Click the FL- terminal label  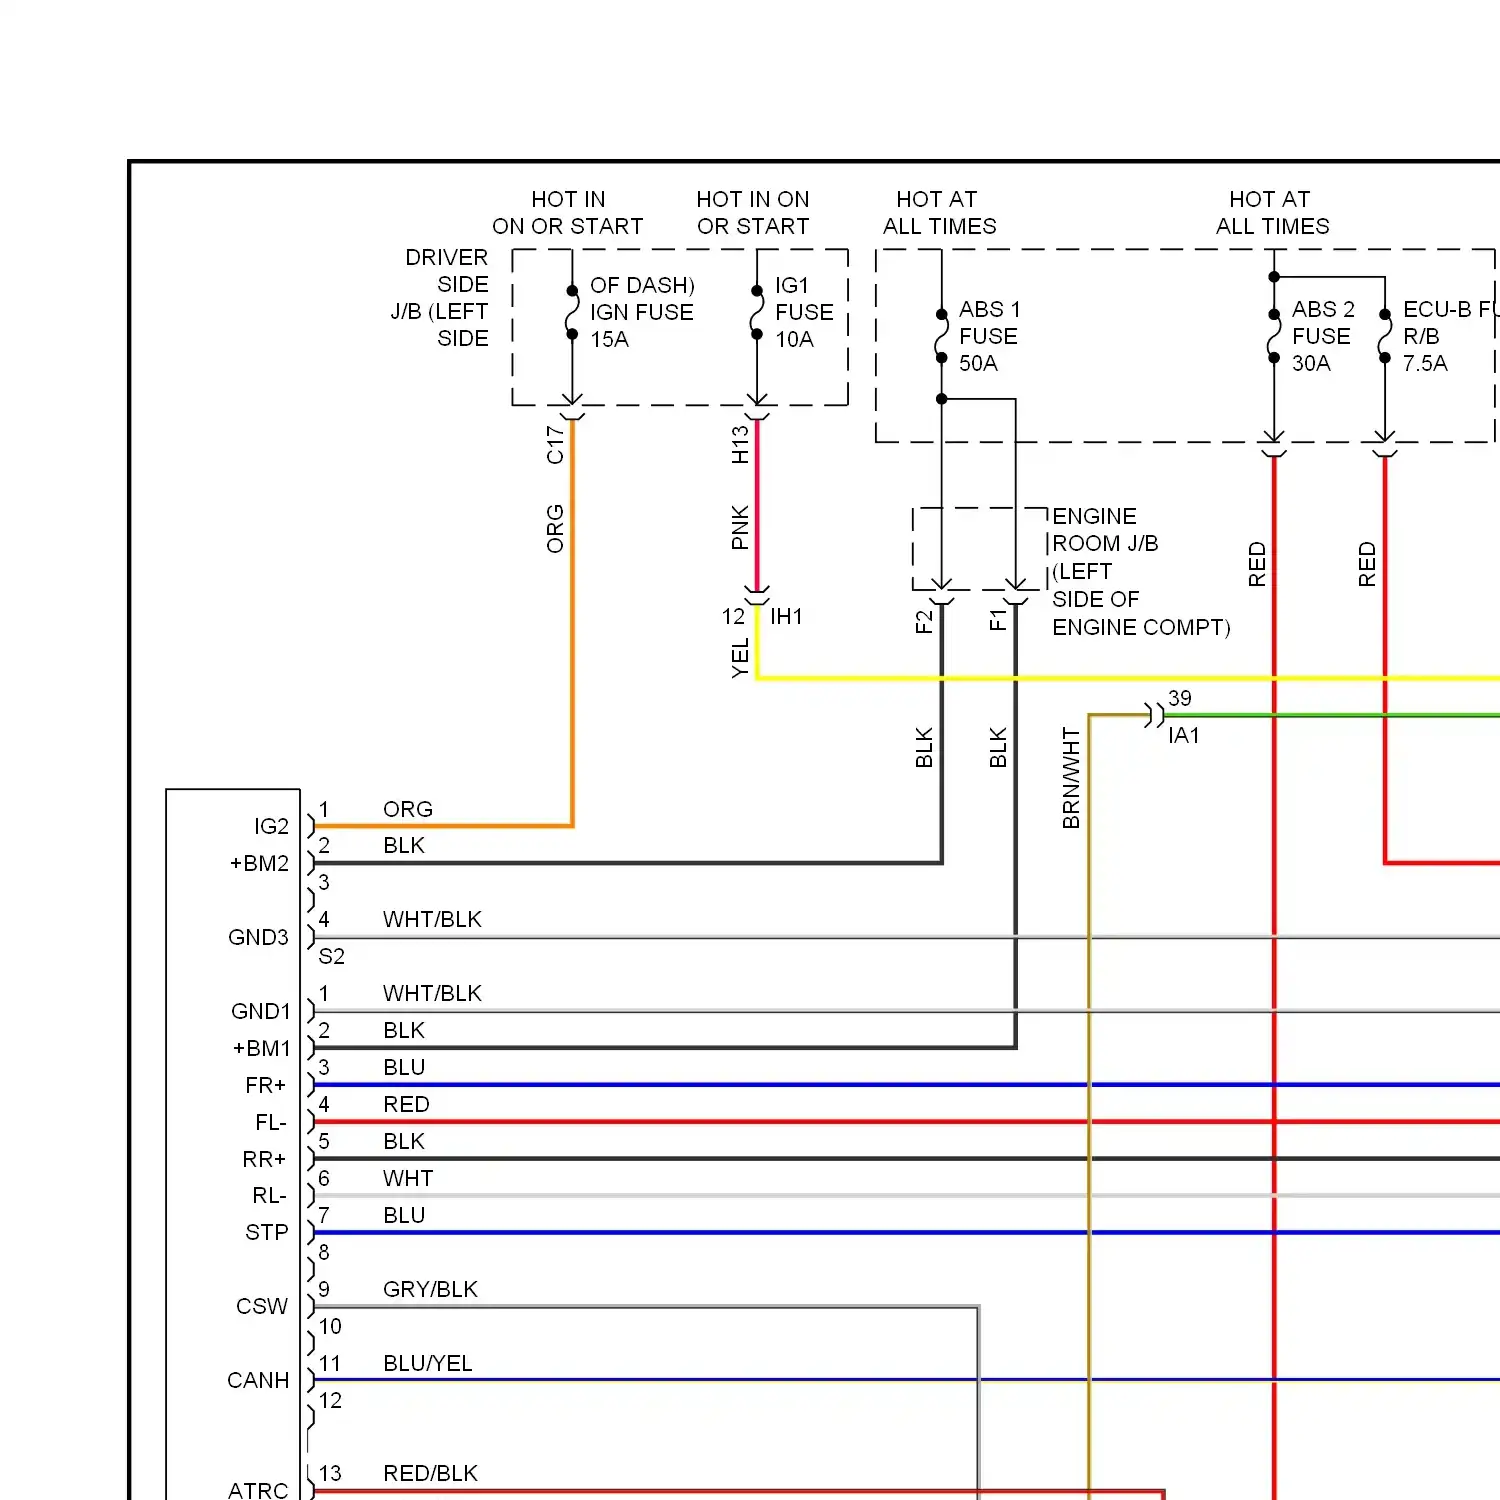click(271, 1122)
